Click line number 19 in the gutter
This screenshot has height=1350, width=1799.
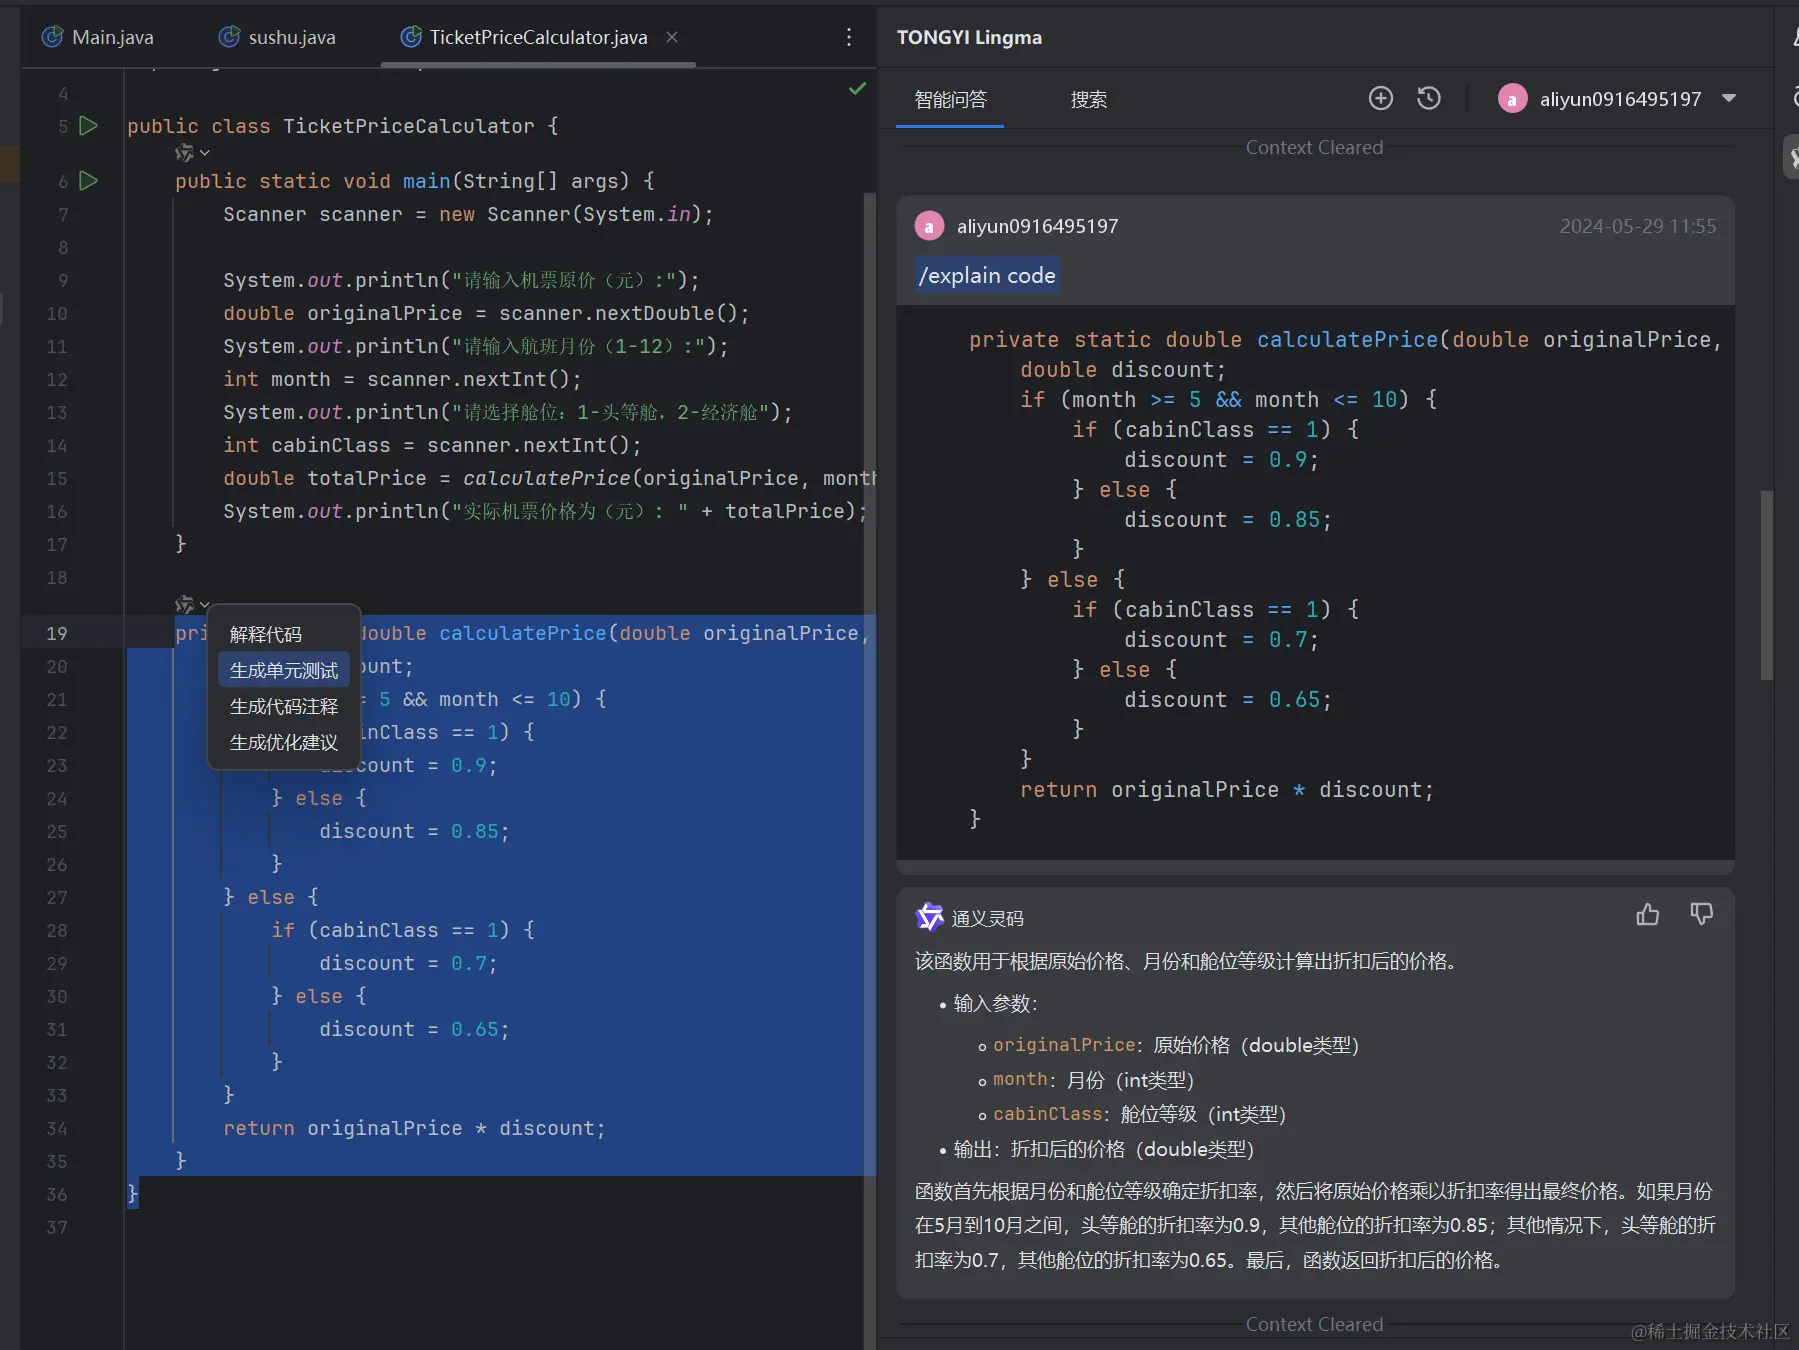[x=57, y=633]
